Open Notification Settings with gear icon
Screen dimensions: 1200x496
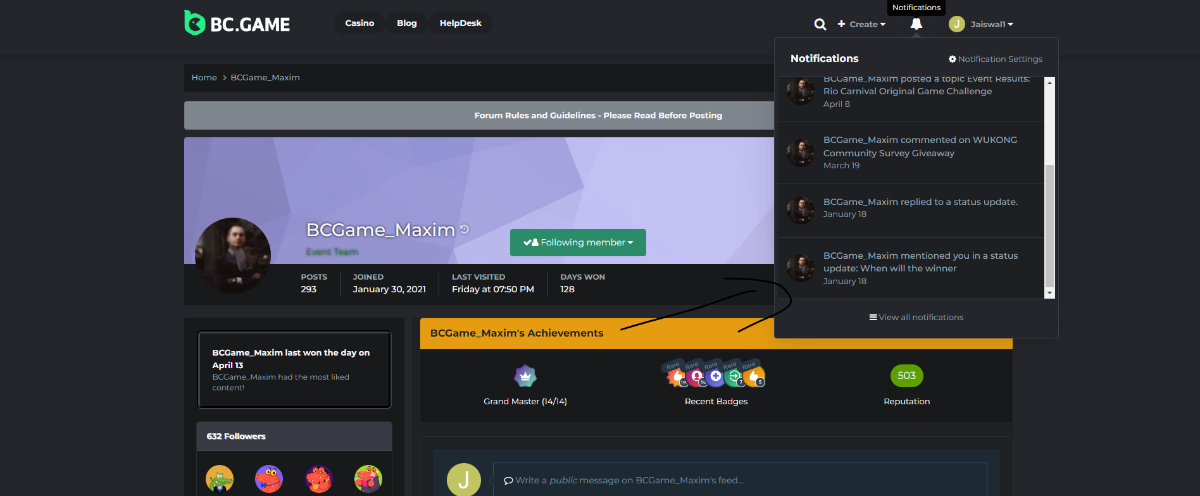coord(995,59)
